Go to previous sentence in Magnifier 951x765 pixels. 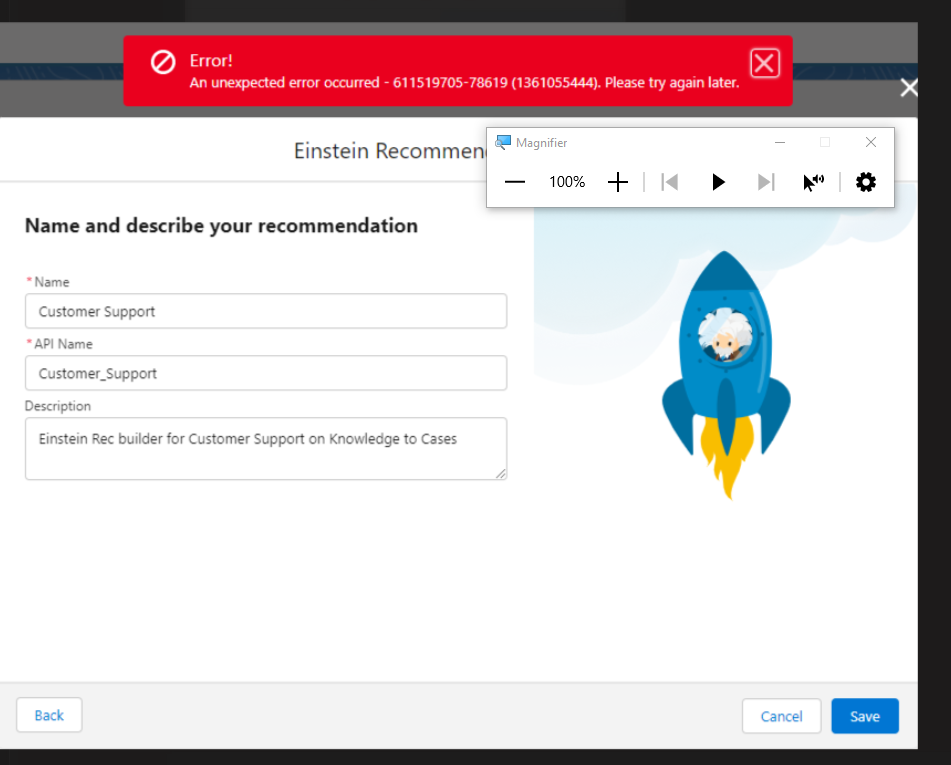(670, 182)
